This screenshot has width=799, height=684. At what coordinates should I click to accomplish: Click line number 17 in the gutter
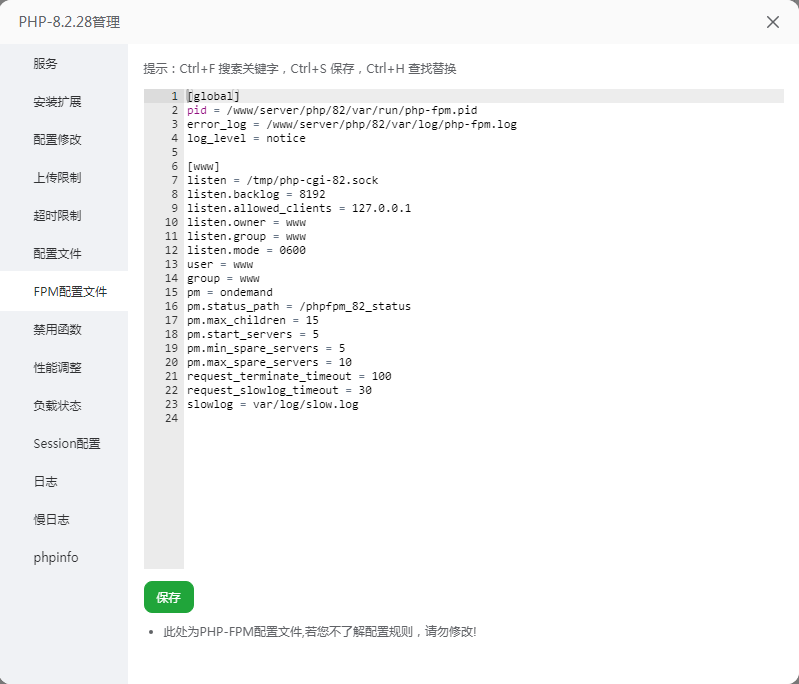click(172, 321)
